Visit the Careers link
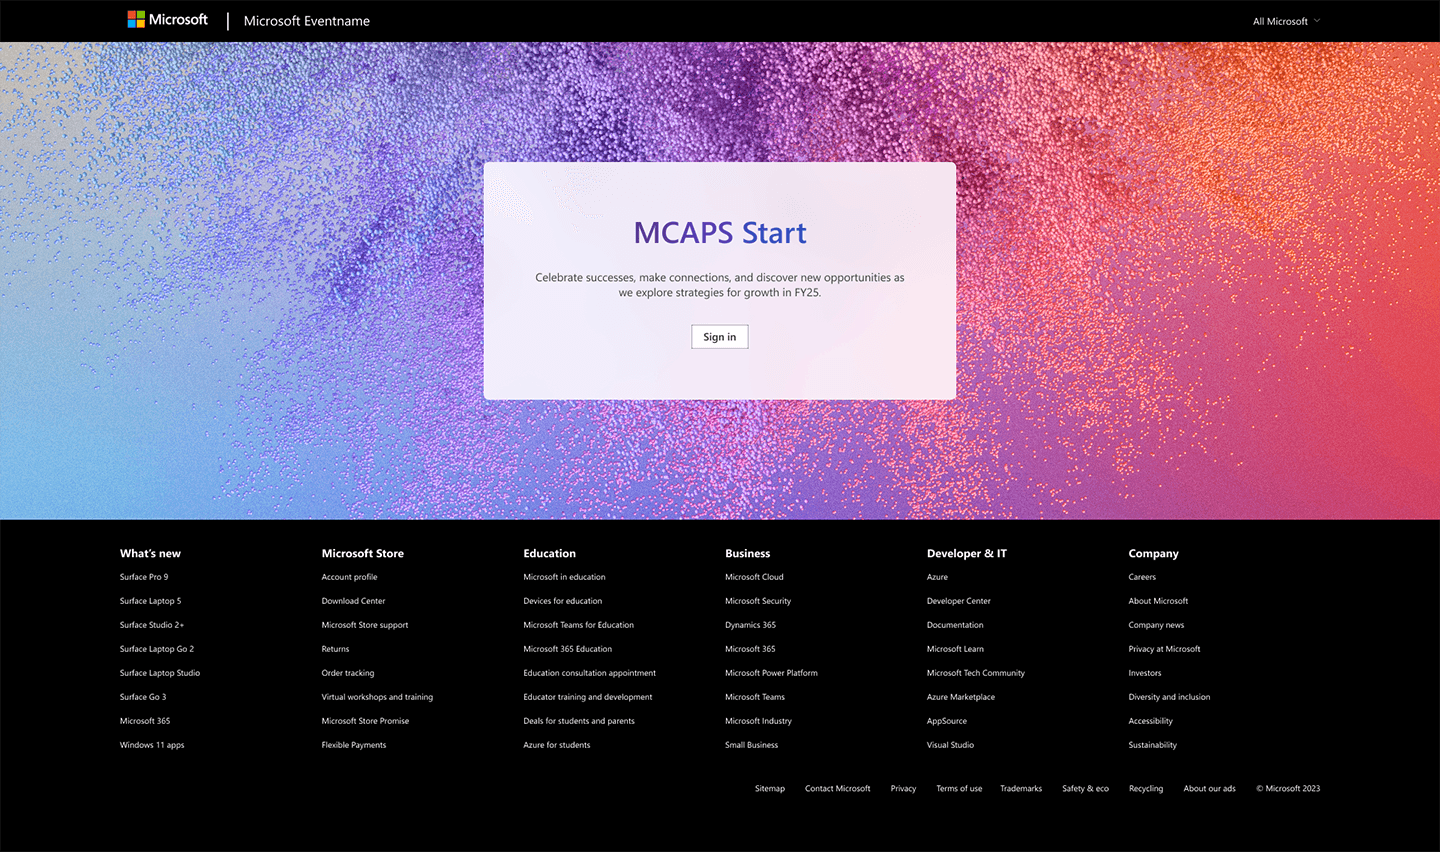1440x852 pixels. 1142,577
